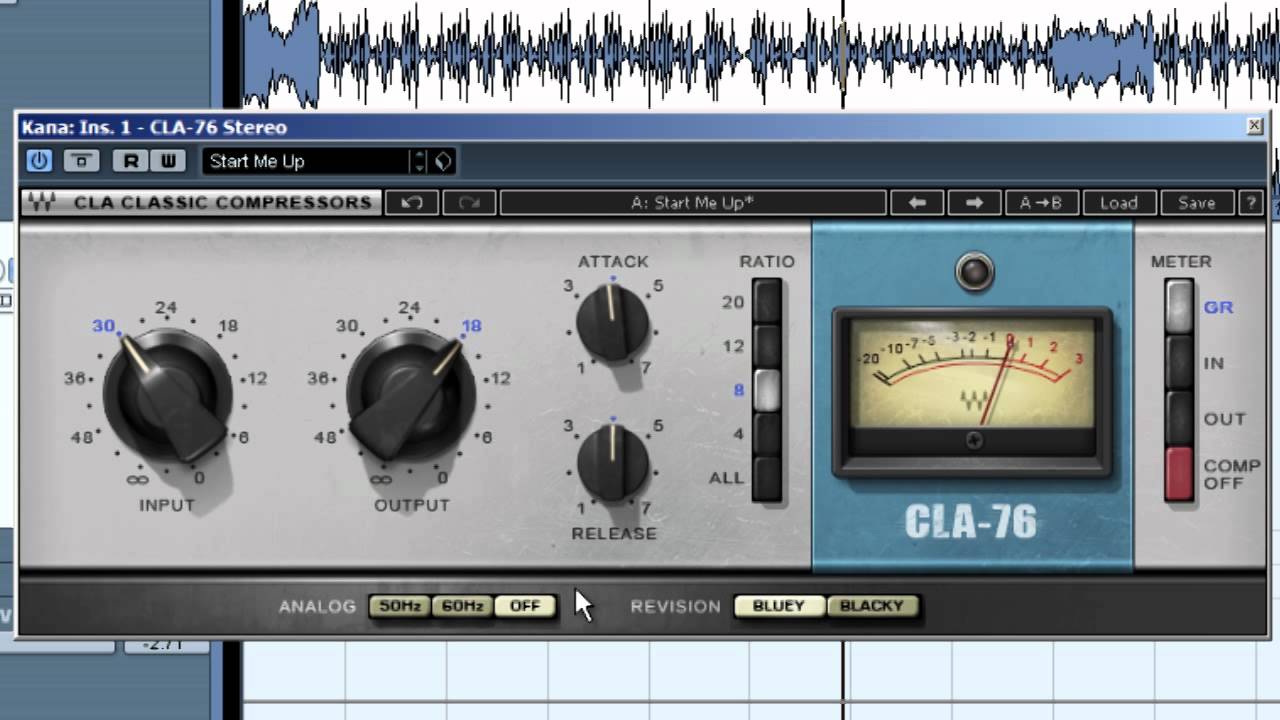Set meter to IN mode

pos(1180,363)
